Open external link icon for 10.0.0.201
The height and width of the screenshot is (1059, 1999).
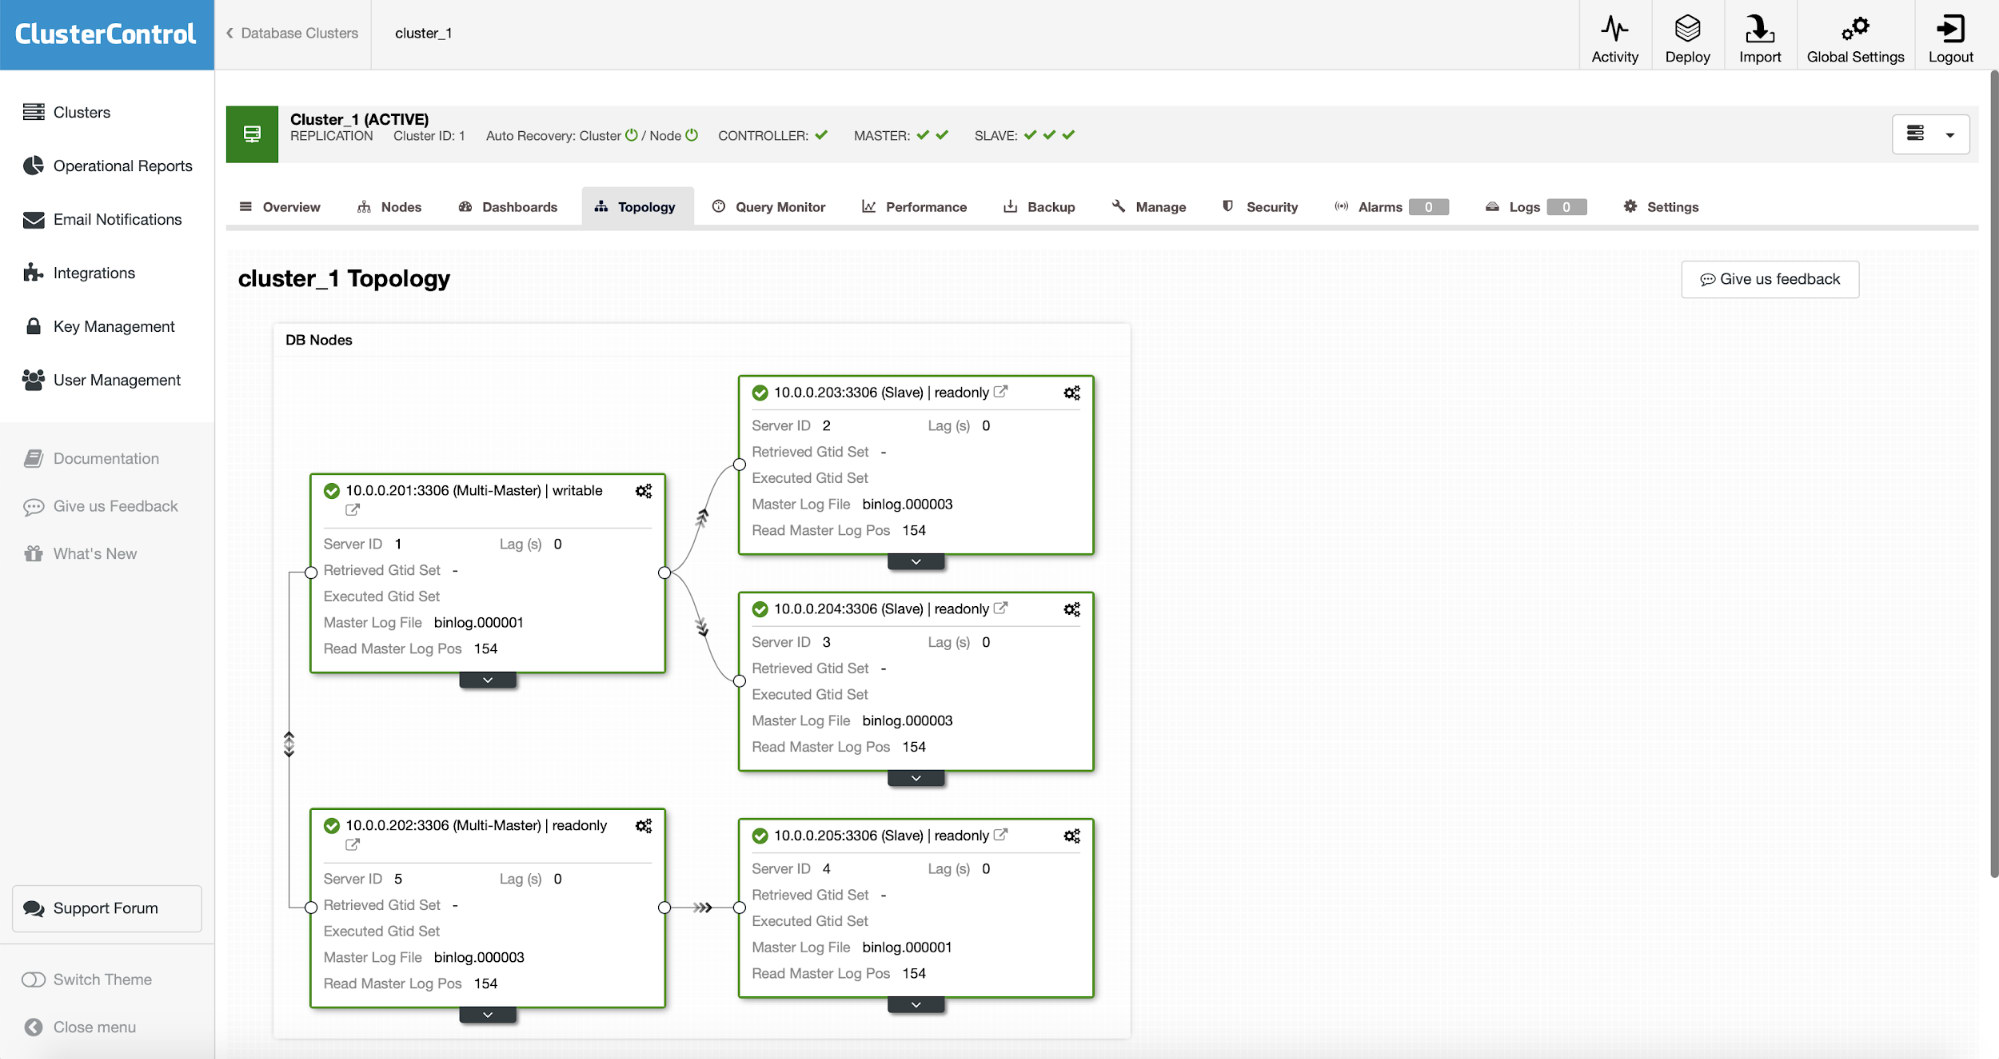click(352, 510)
